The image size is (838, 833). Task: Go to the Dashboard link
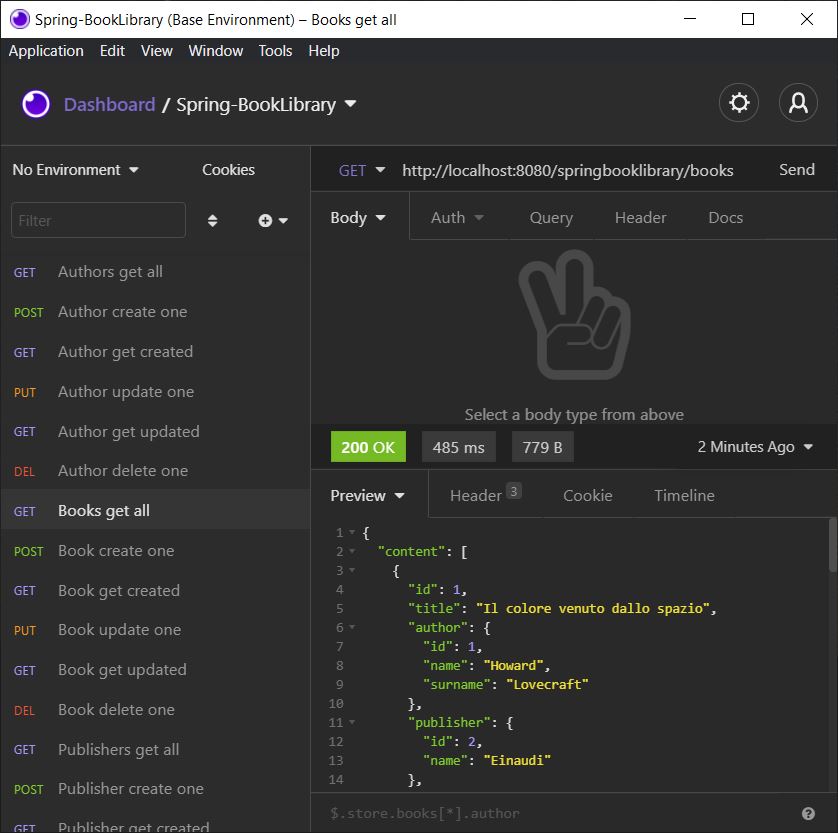pyautogui.click(x=110, y=104)
